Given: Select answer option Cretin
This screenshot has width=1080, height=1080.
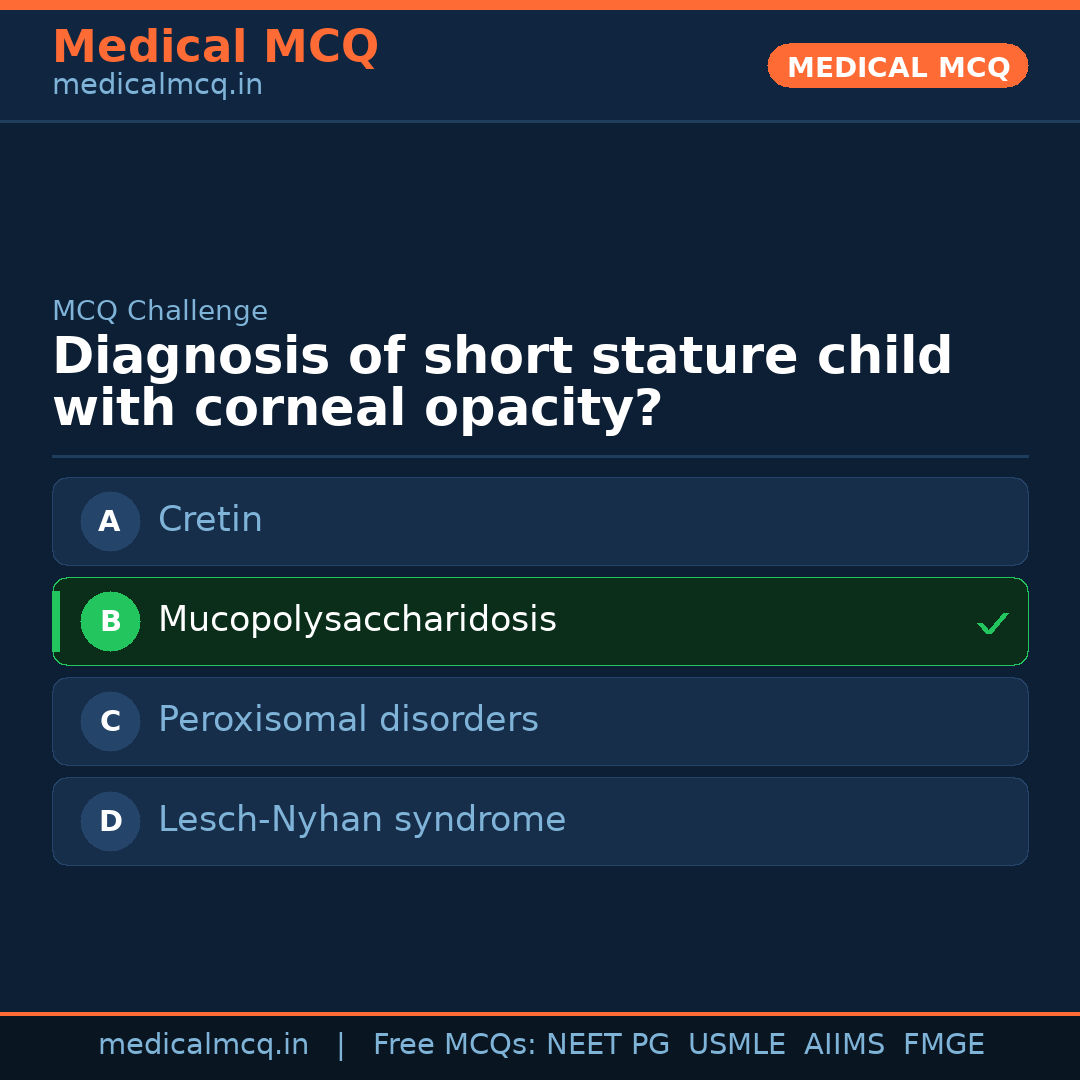Looking at the screenshot, I should (540, 521).
